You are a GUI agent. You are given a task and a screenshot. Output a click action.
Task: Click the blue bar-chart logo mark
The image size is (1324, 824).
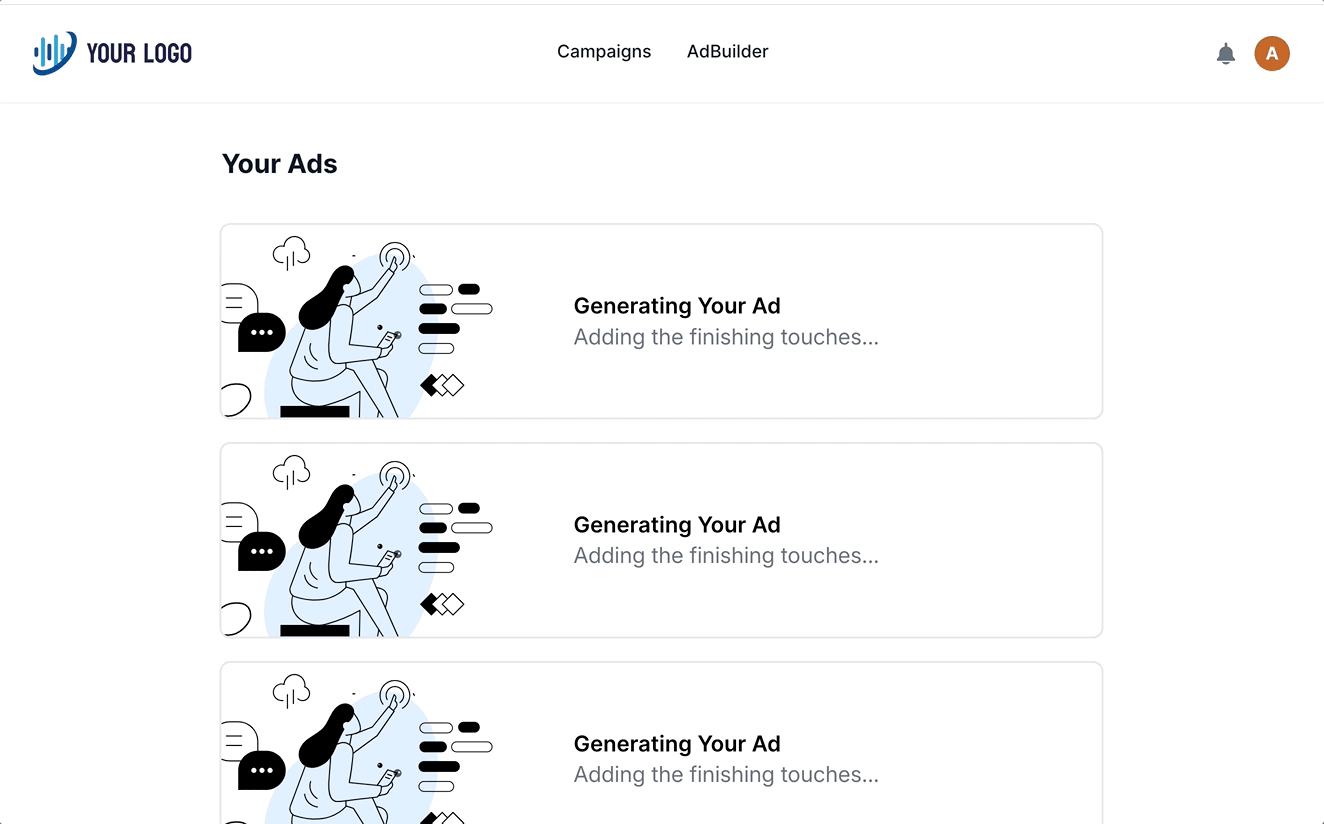pos(53,50)
